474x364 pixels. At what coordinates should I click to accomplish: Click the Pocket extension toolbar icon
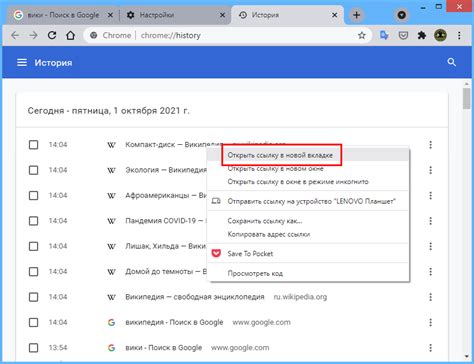tap(403, 35)
